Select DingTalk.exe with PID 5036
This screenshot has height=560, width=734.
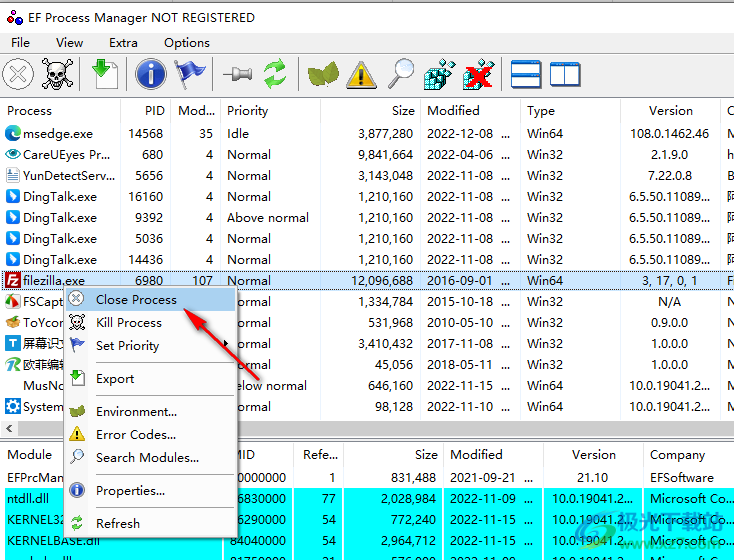pos(367,239)
